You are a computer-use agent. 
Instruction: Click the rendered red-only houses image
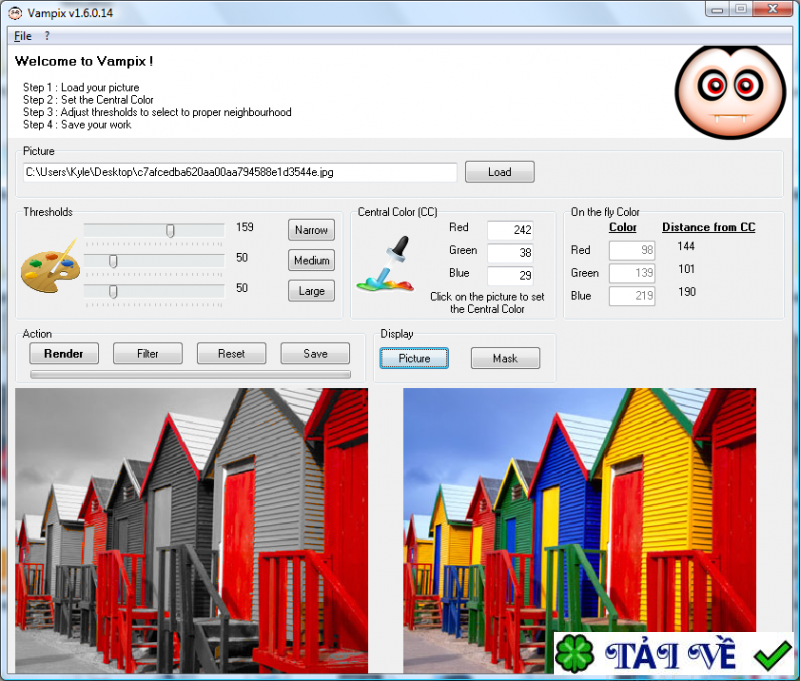[x=191, y=531]
